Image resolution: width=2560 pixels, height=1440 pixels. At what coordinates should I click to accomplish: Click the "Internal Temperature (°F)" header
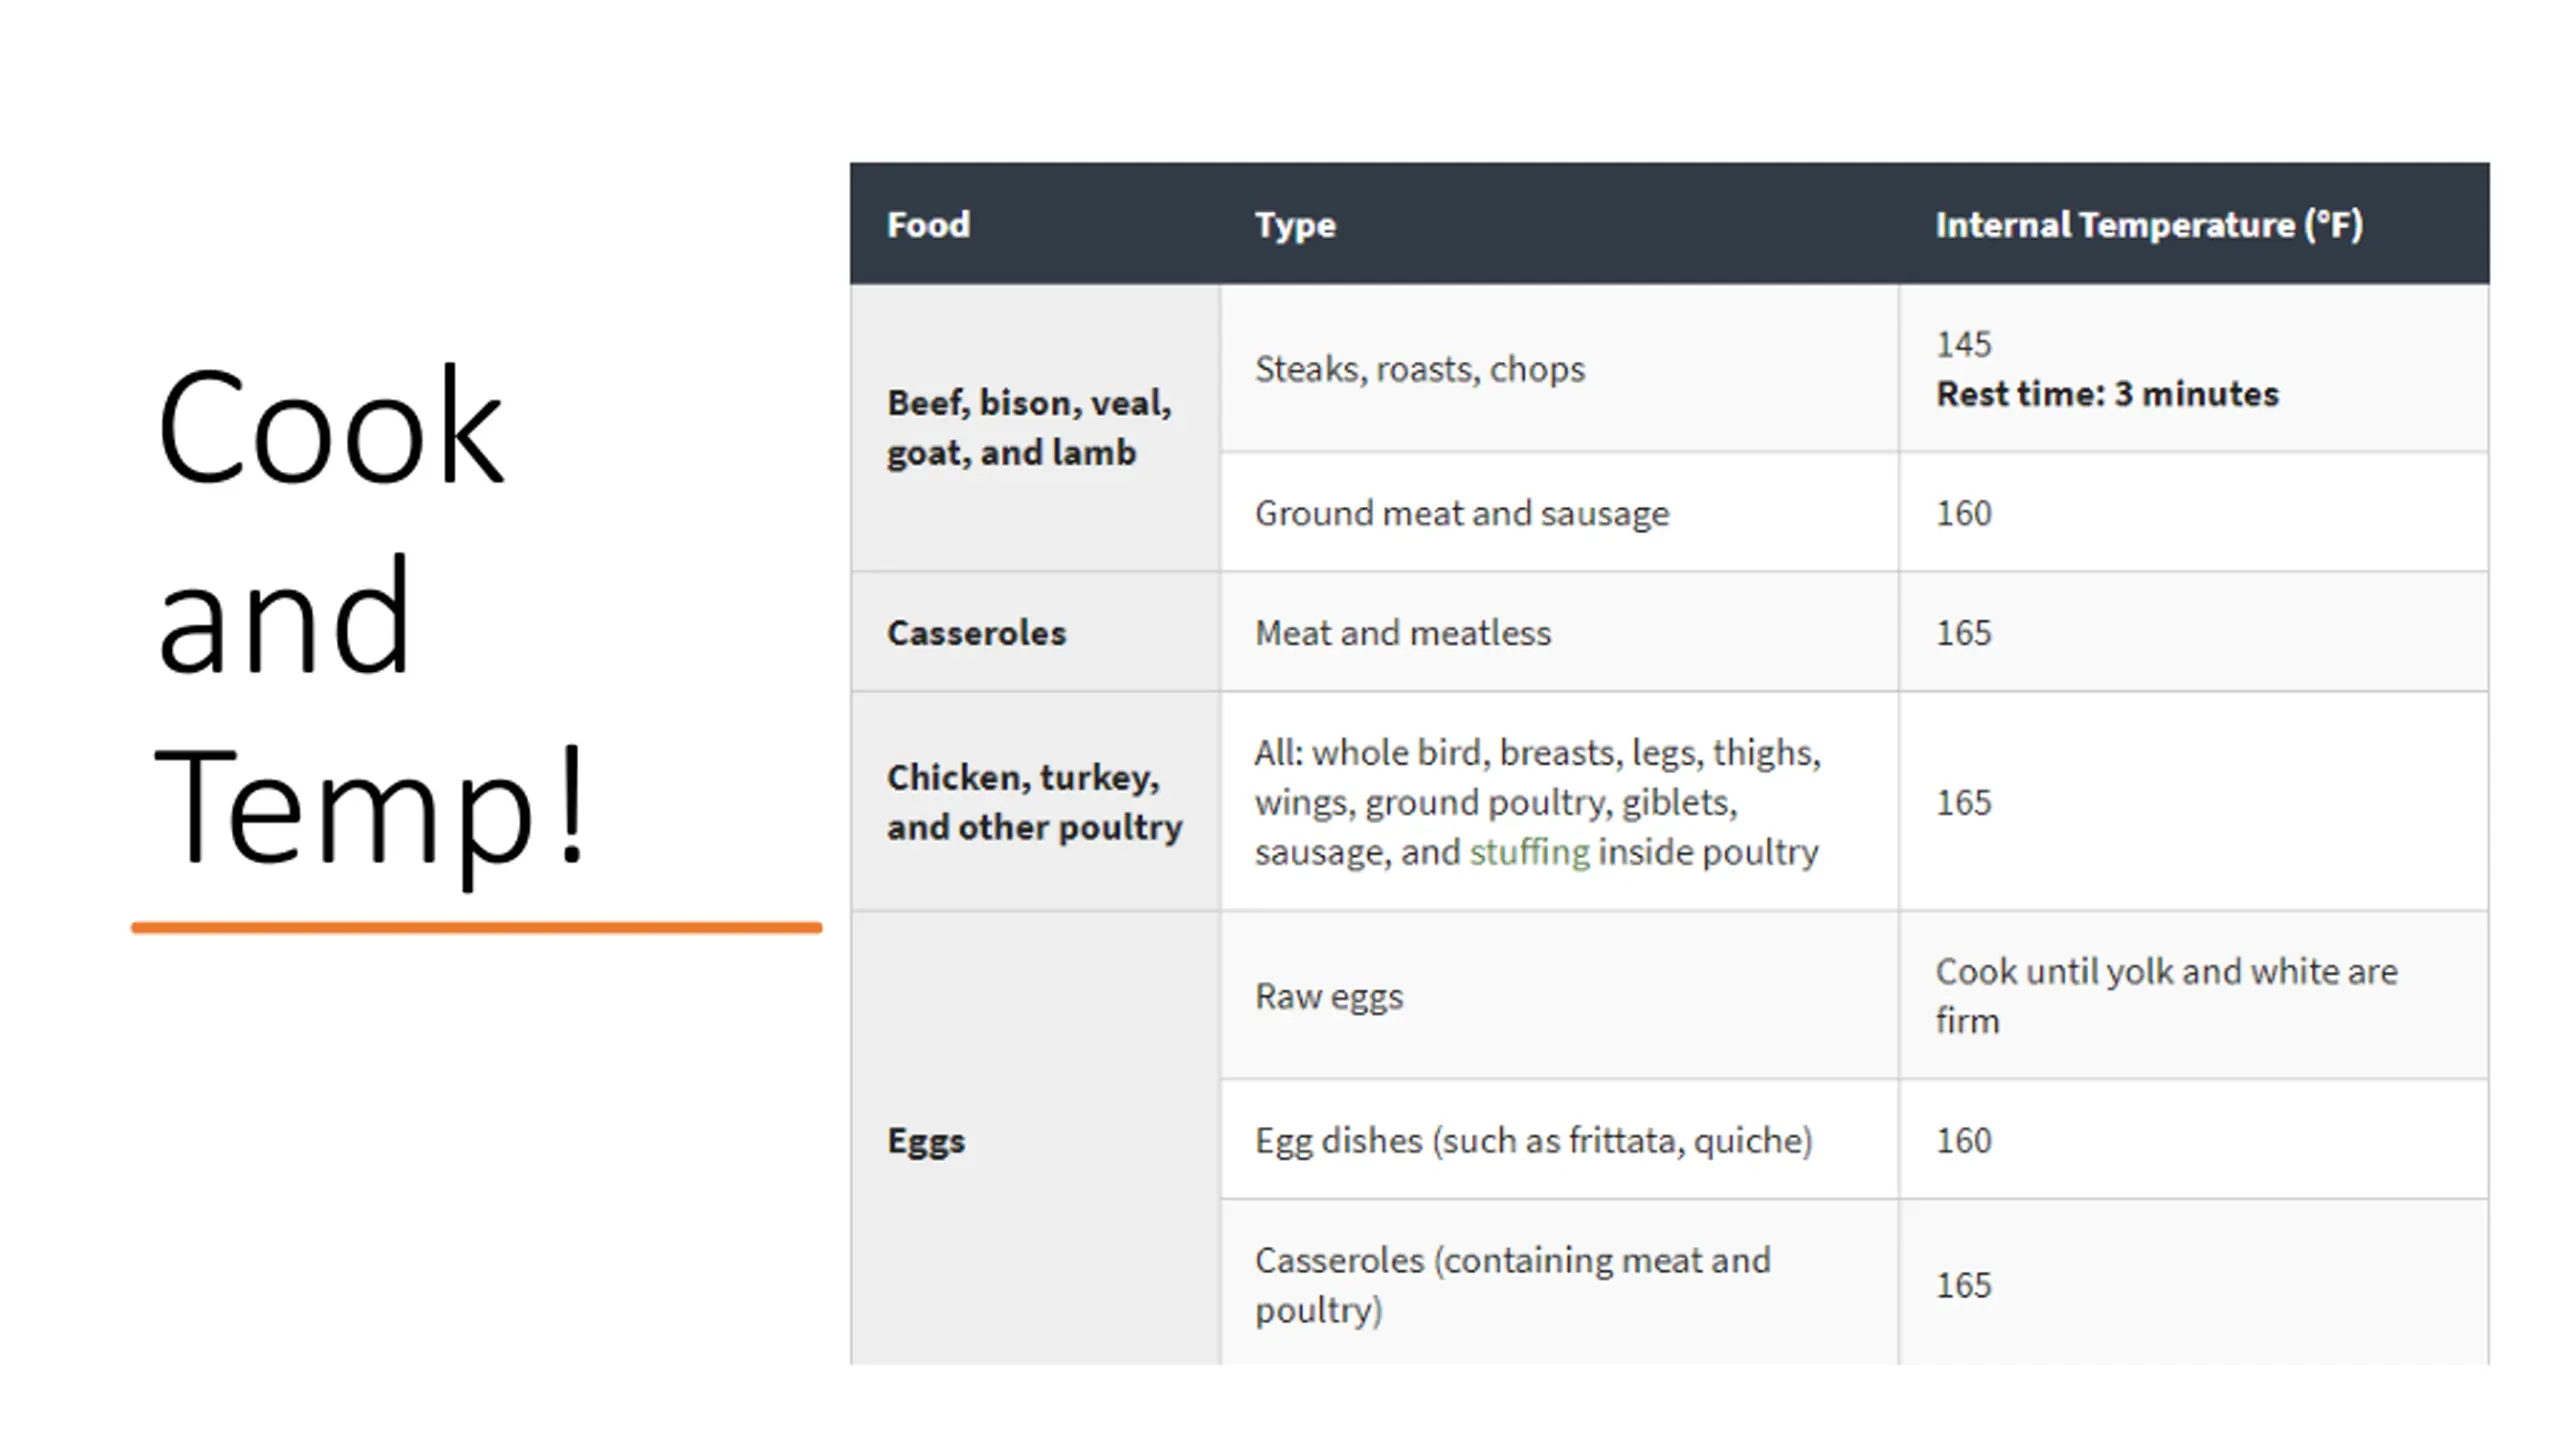point(2148,225)
